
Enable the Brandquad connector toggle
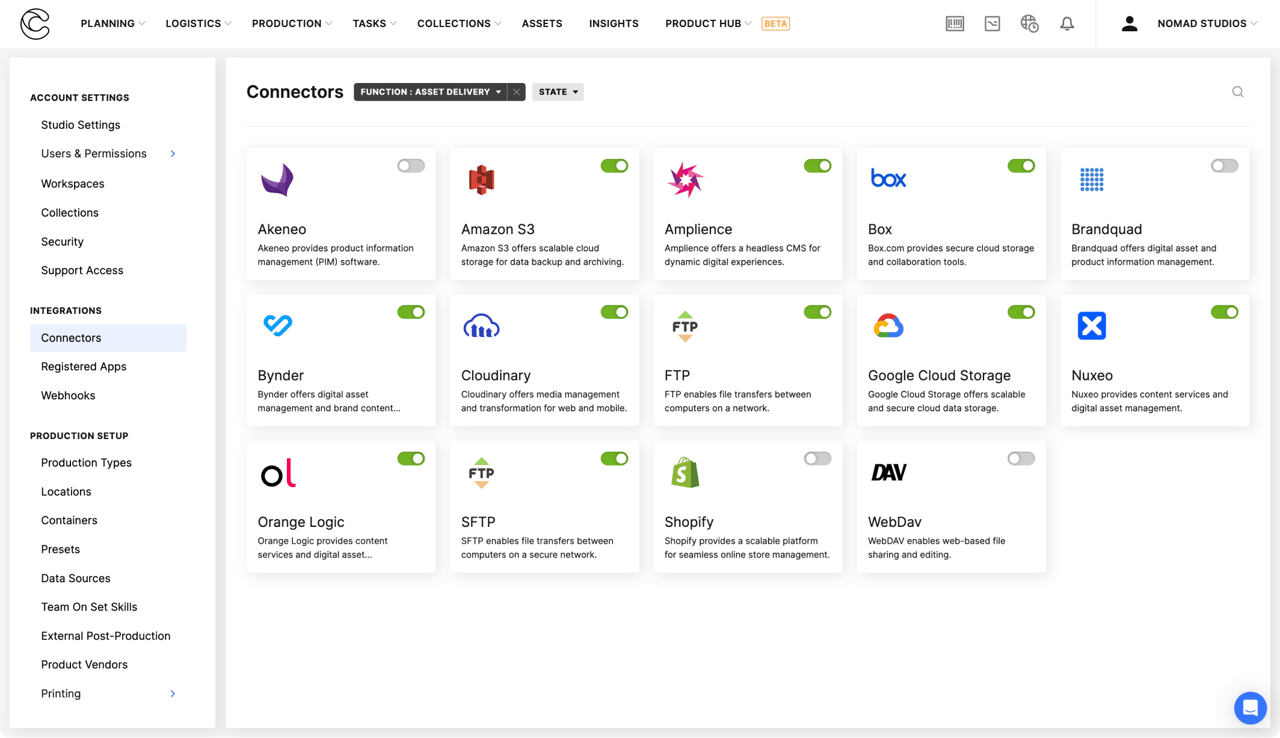(1225, 166)
